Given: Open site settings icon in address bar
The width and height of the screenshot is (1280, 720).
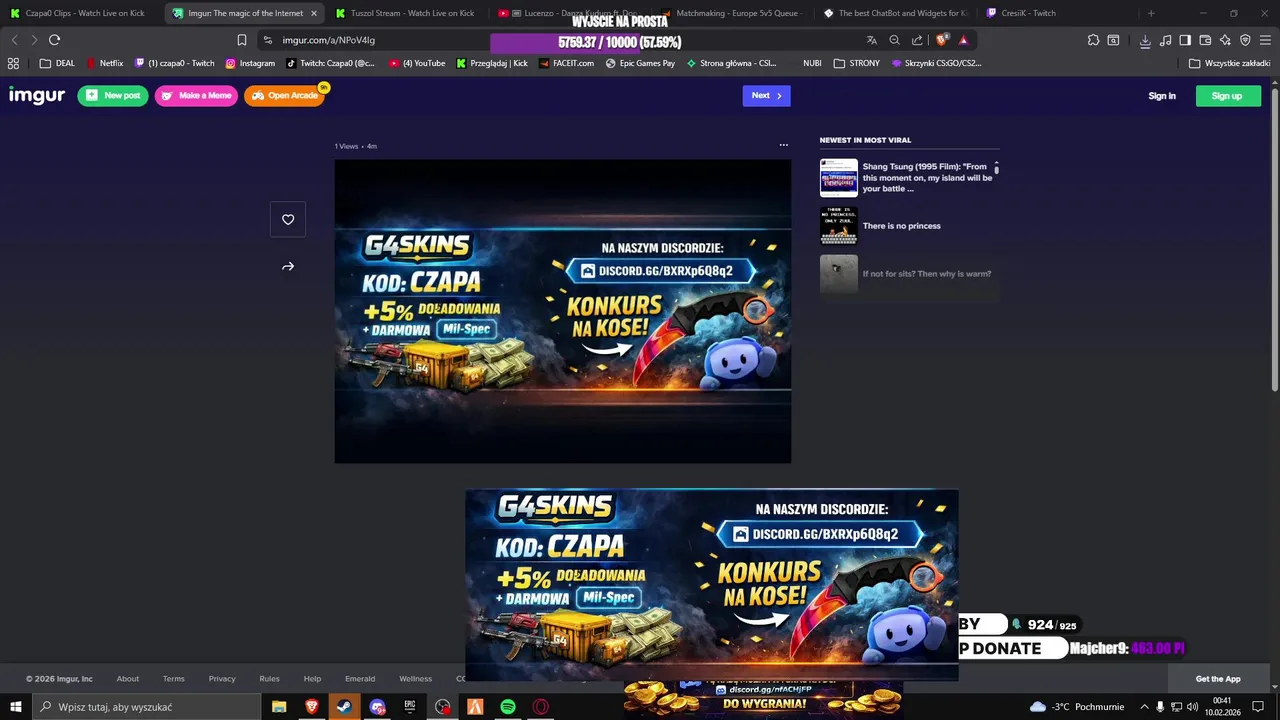Looking at the screenshot, I should 267,40.
